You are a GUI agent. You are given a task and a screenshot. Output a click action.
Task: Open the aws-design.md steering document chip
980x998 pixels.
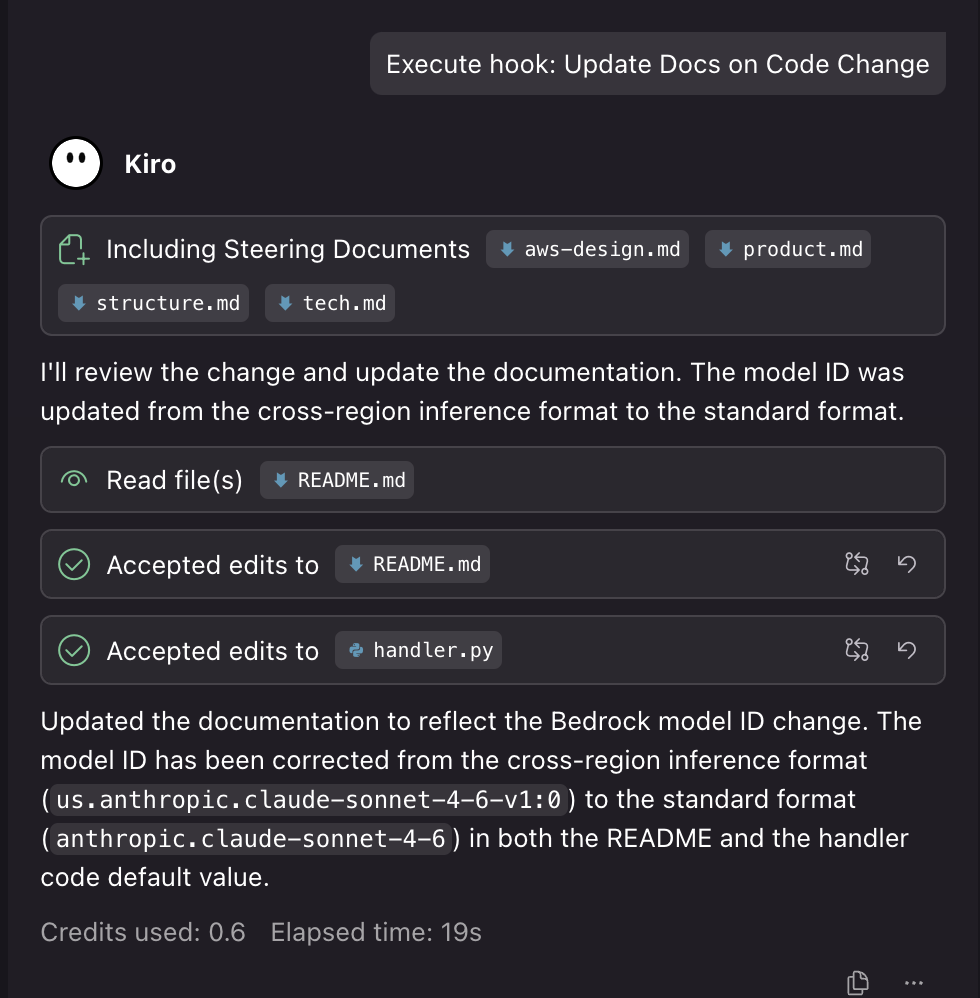590,249
